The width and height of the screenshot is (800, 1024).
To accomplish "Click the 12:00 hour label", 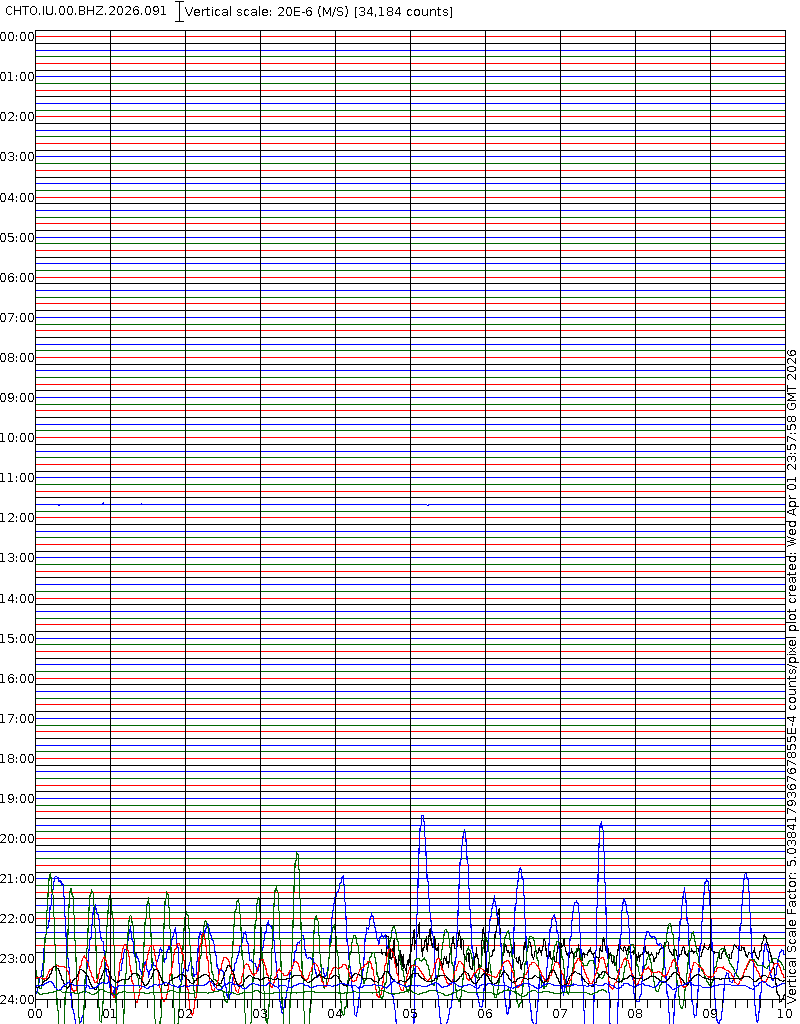I will [x=18, y=518].
